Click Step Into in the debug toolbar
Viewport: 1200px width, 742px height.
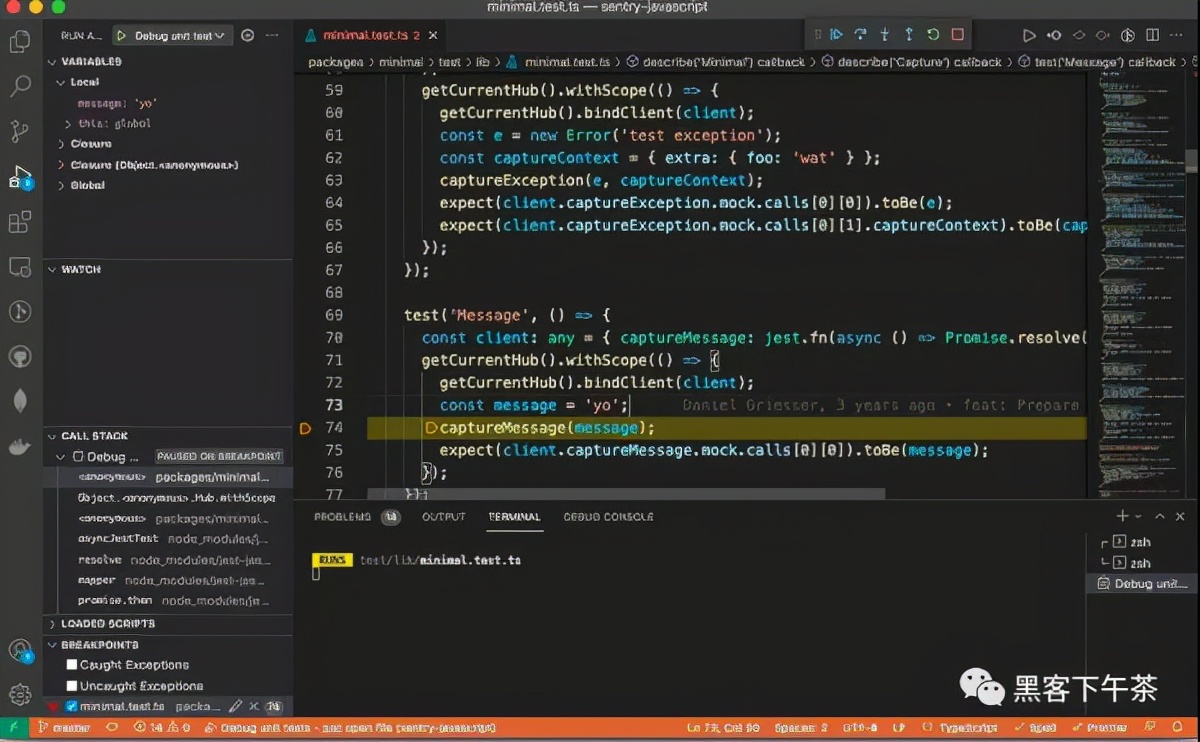(884, 35)
